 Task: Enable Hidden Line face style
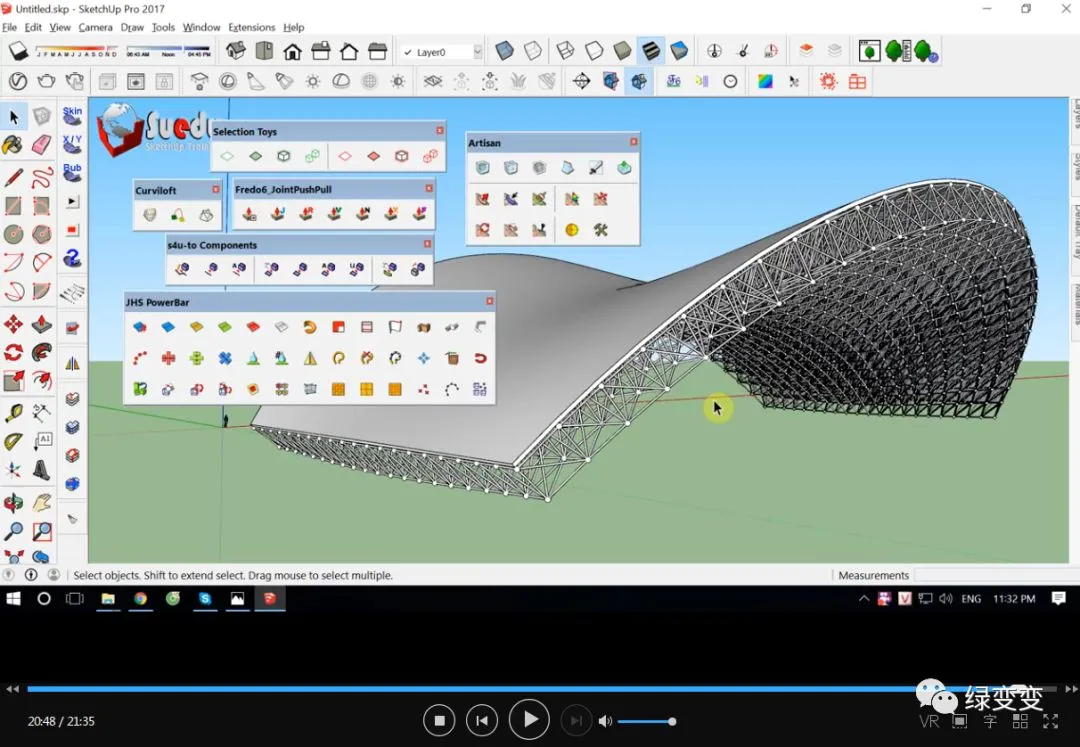coord(593,51)
